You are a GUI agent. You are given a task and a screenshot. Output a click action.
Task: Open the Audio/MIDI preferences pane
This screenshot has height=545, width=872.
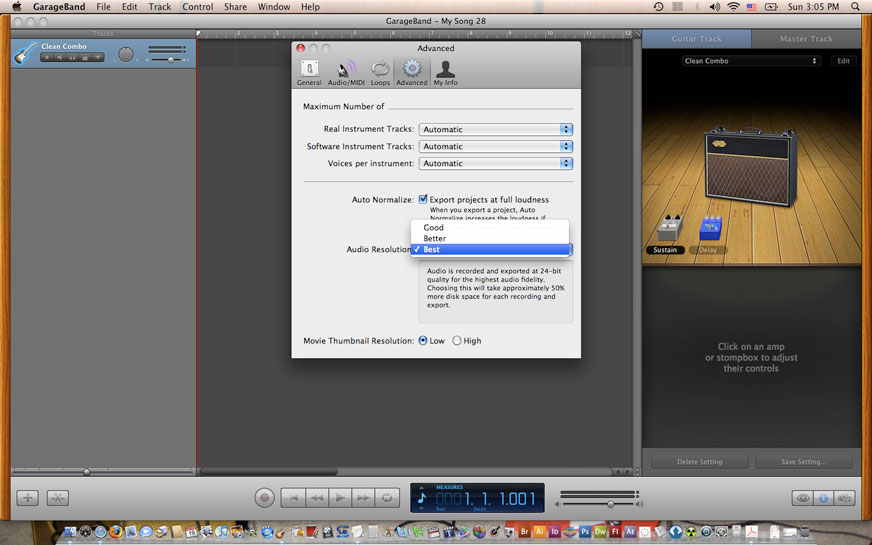346,72
